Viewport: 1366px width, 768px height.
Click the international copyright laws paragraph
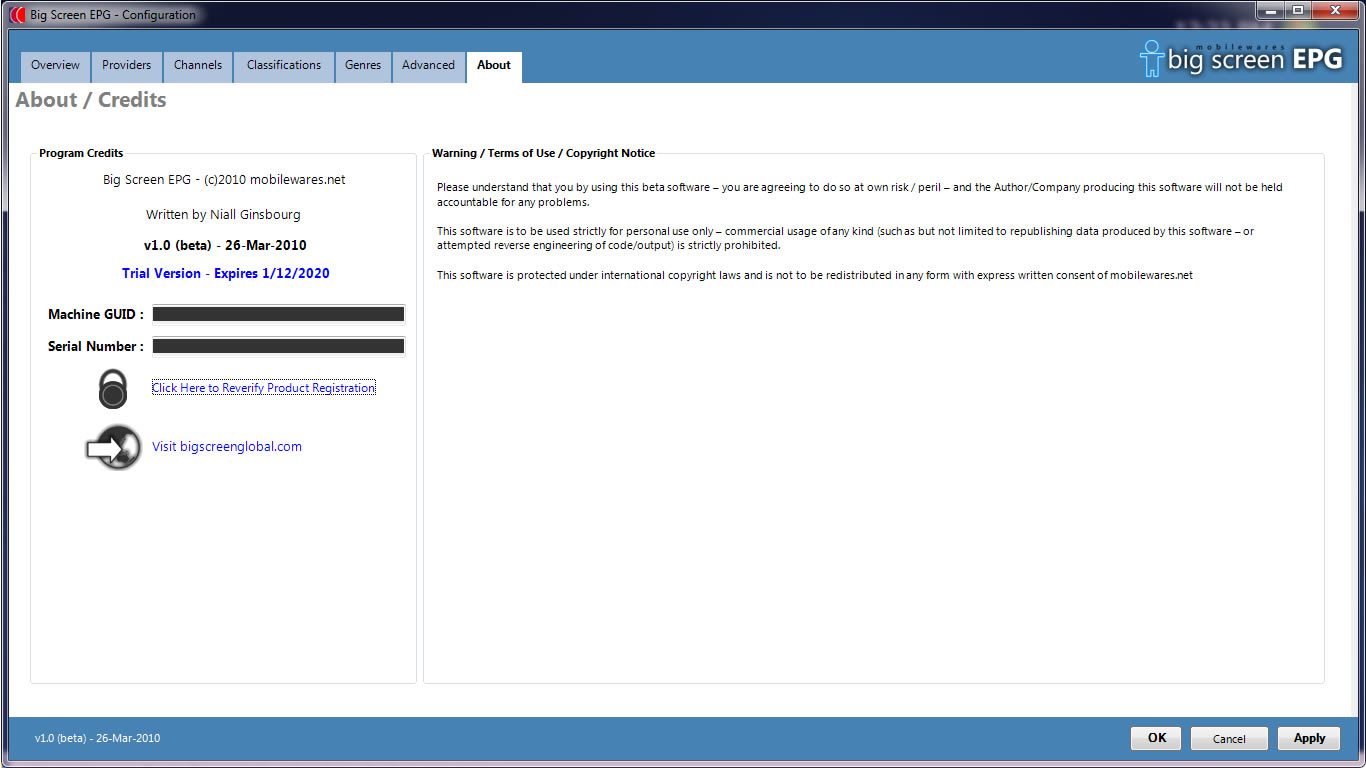click(x=815, y=275)
